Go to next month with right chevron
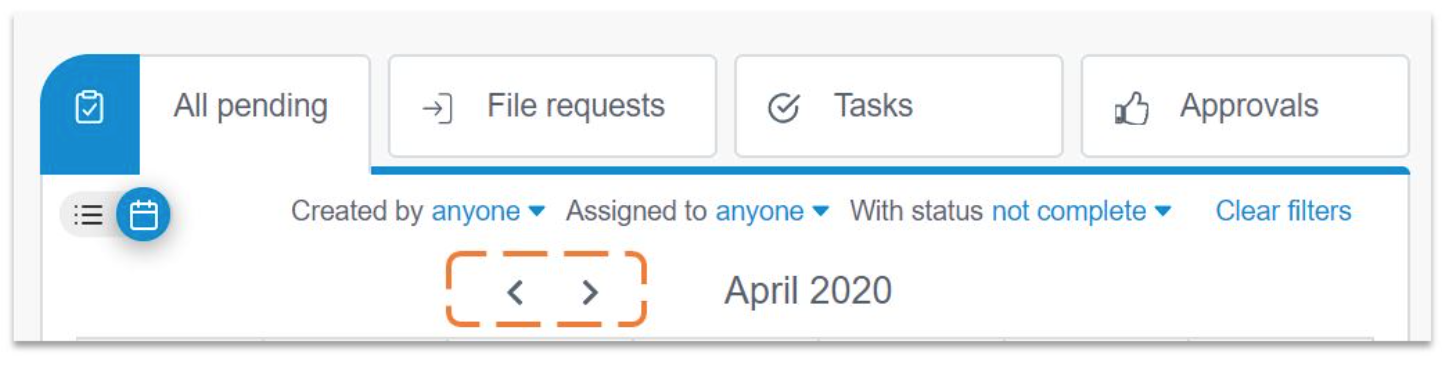 pos(590,292)
